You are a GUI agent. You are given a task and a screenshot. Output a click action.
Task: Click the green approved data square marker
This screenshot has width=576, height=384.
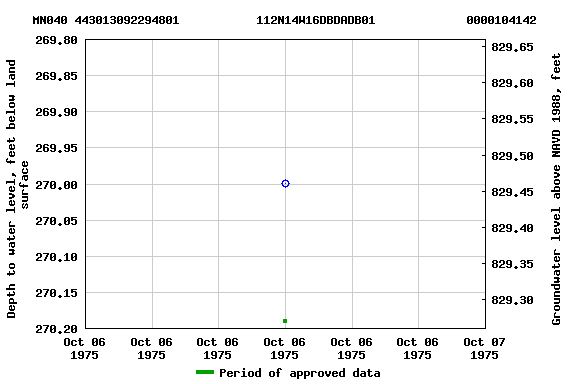coord(285,321)
